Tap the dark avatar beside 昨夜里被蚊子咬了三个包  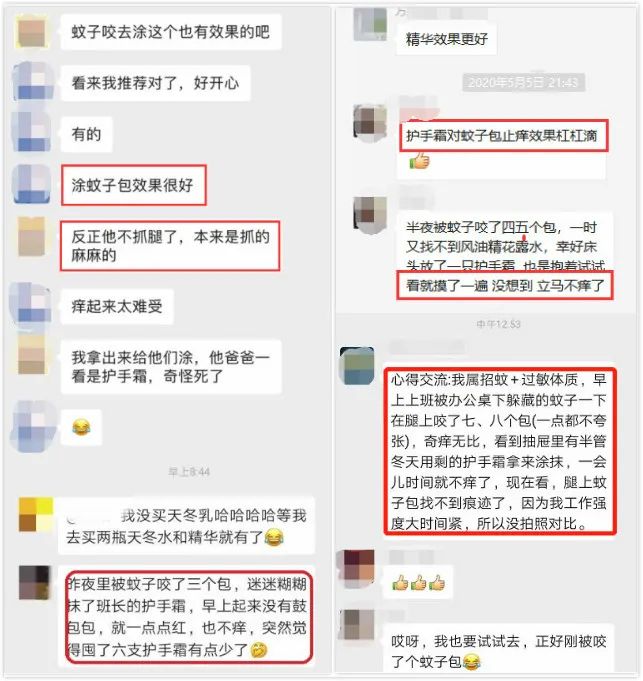(35, 583)
